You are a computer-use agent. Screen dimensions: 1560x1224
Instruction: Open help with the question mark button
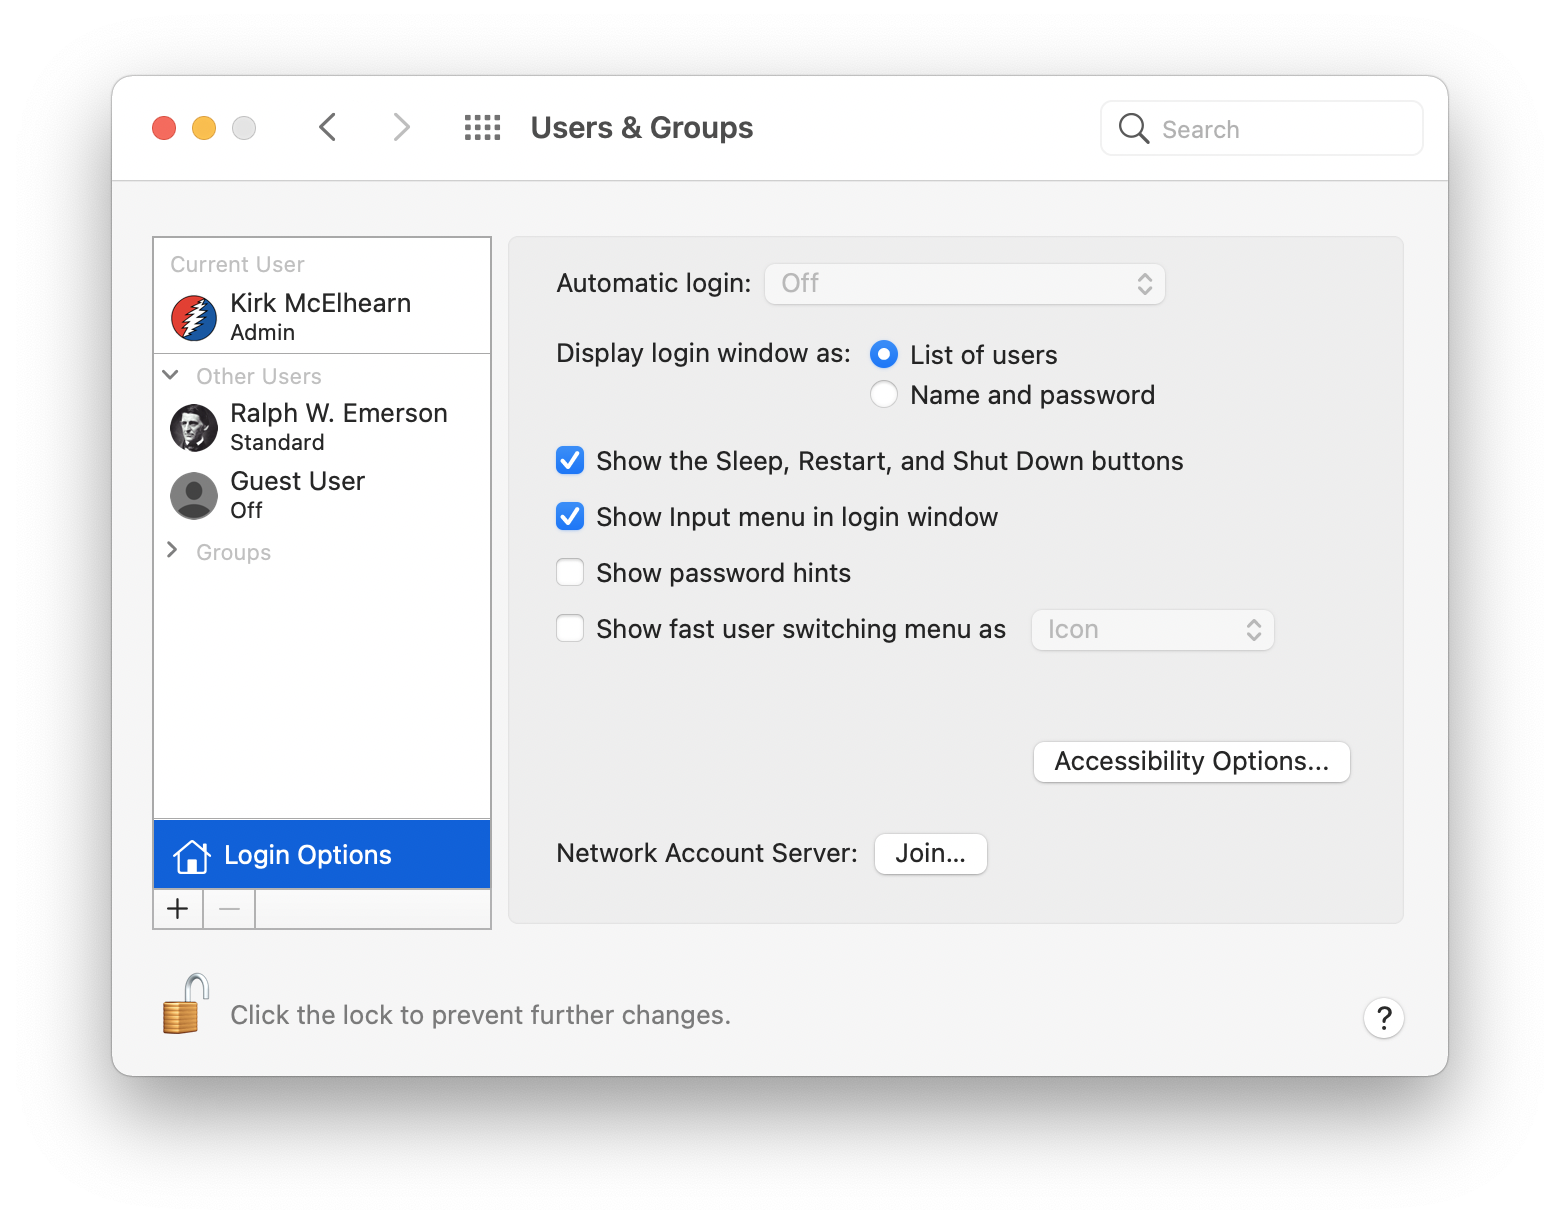[1384, 1018]
